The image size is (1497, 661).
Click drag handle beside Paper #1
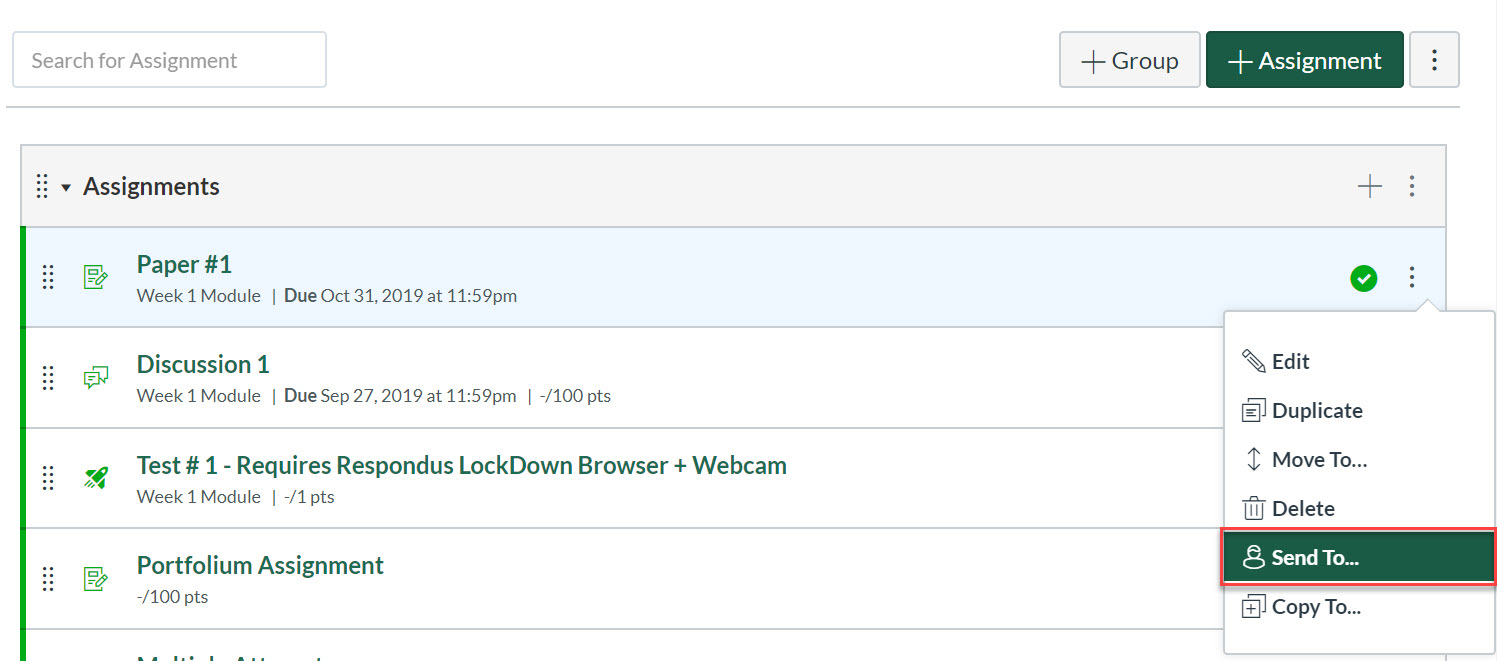click(x=48, y=277)
